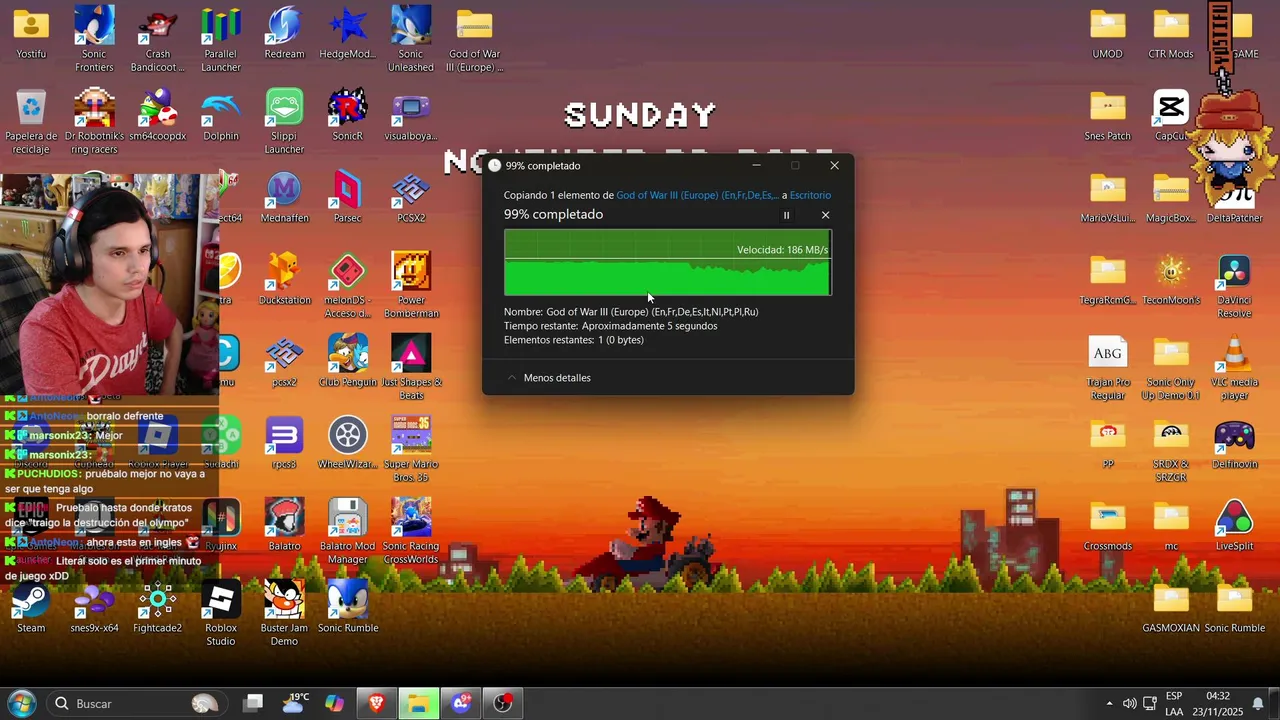
Task: Open the UMOD folder
Action: click(1107, 34)
